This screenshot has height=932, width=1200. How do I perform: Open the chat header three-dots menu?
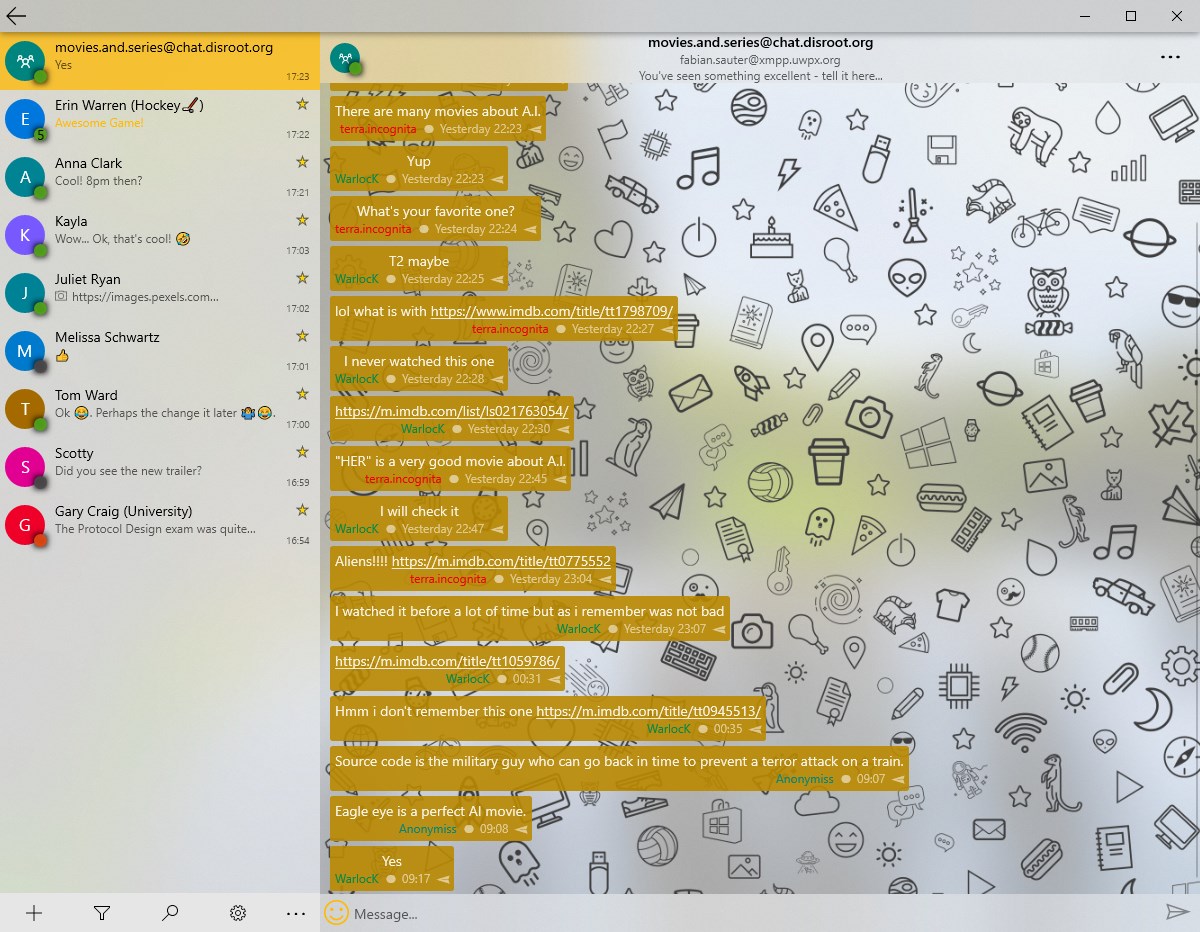(x=1170, y=58)
